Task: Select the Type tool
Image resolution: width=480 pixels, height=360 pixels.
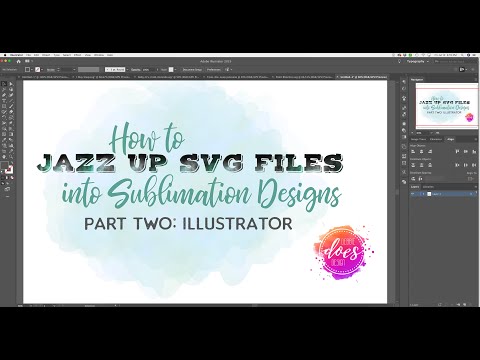Action: [x=4, y=100]
